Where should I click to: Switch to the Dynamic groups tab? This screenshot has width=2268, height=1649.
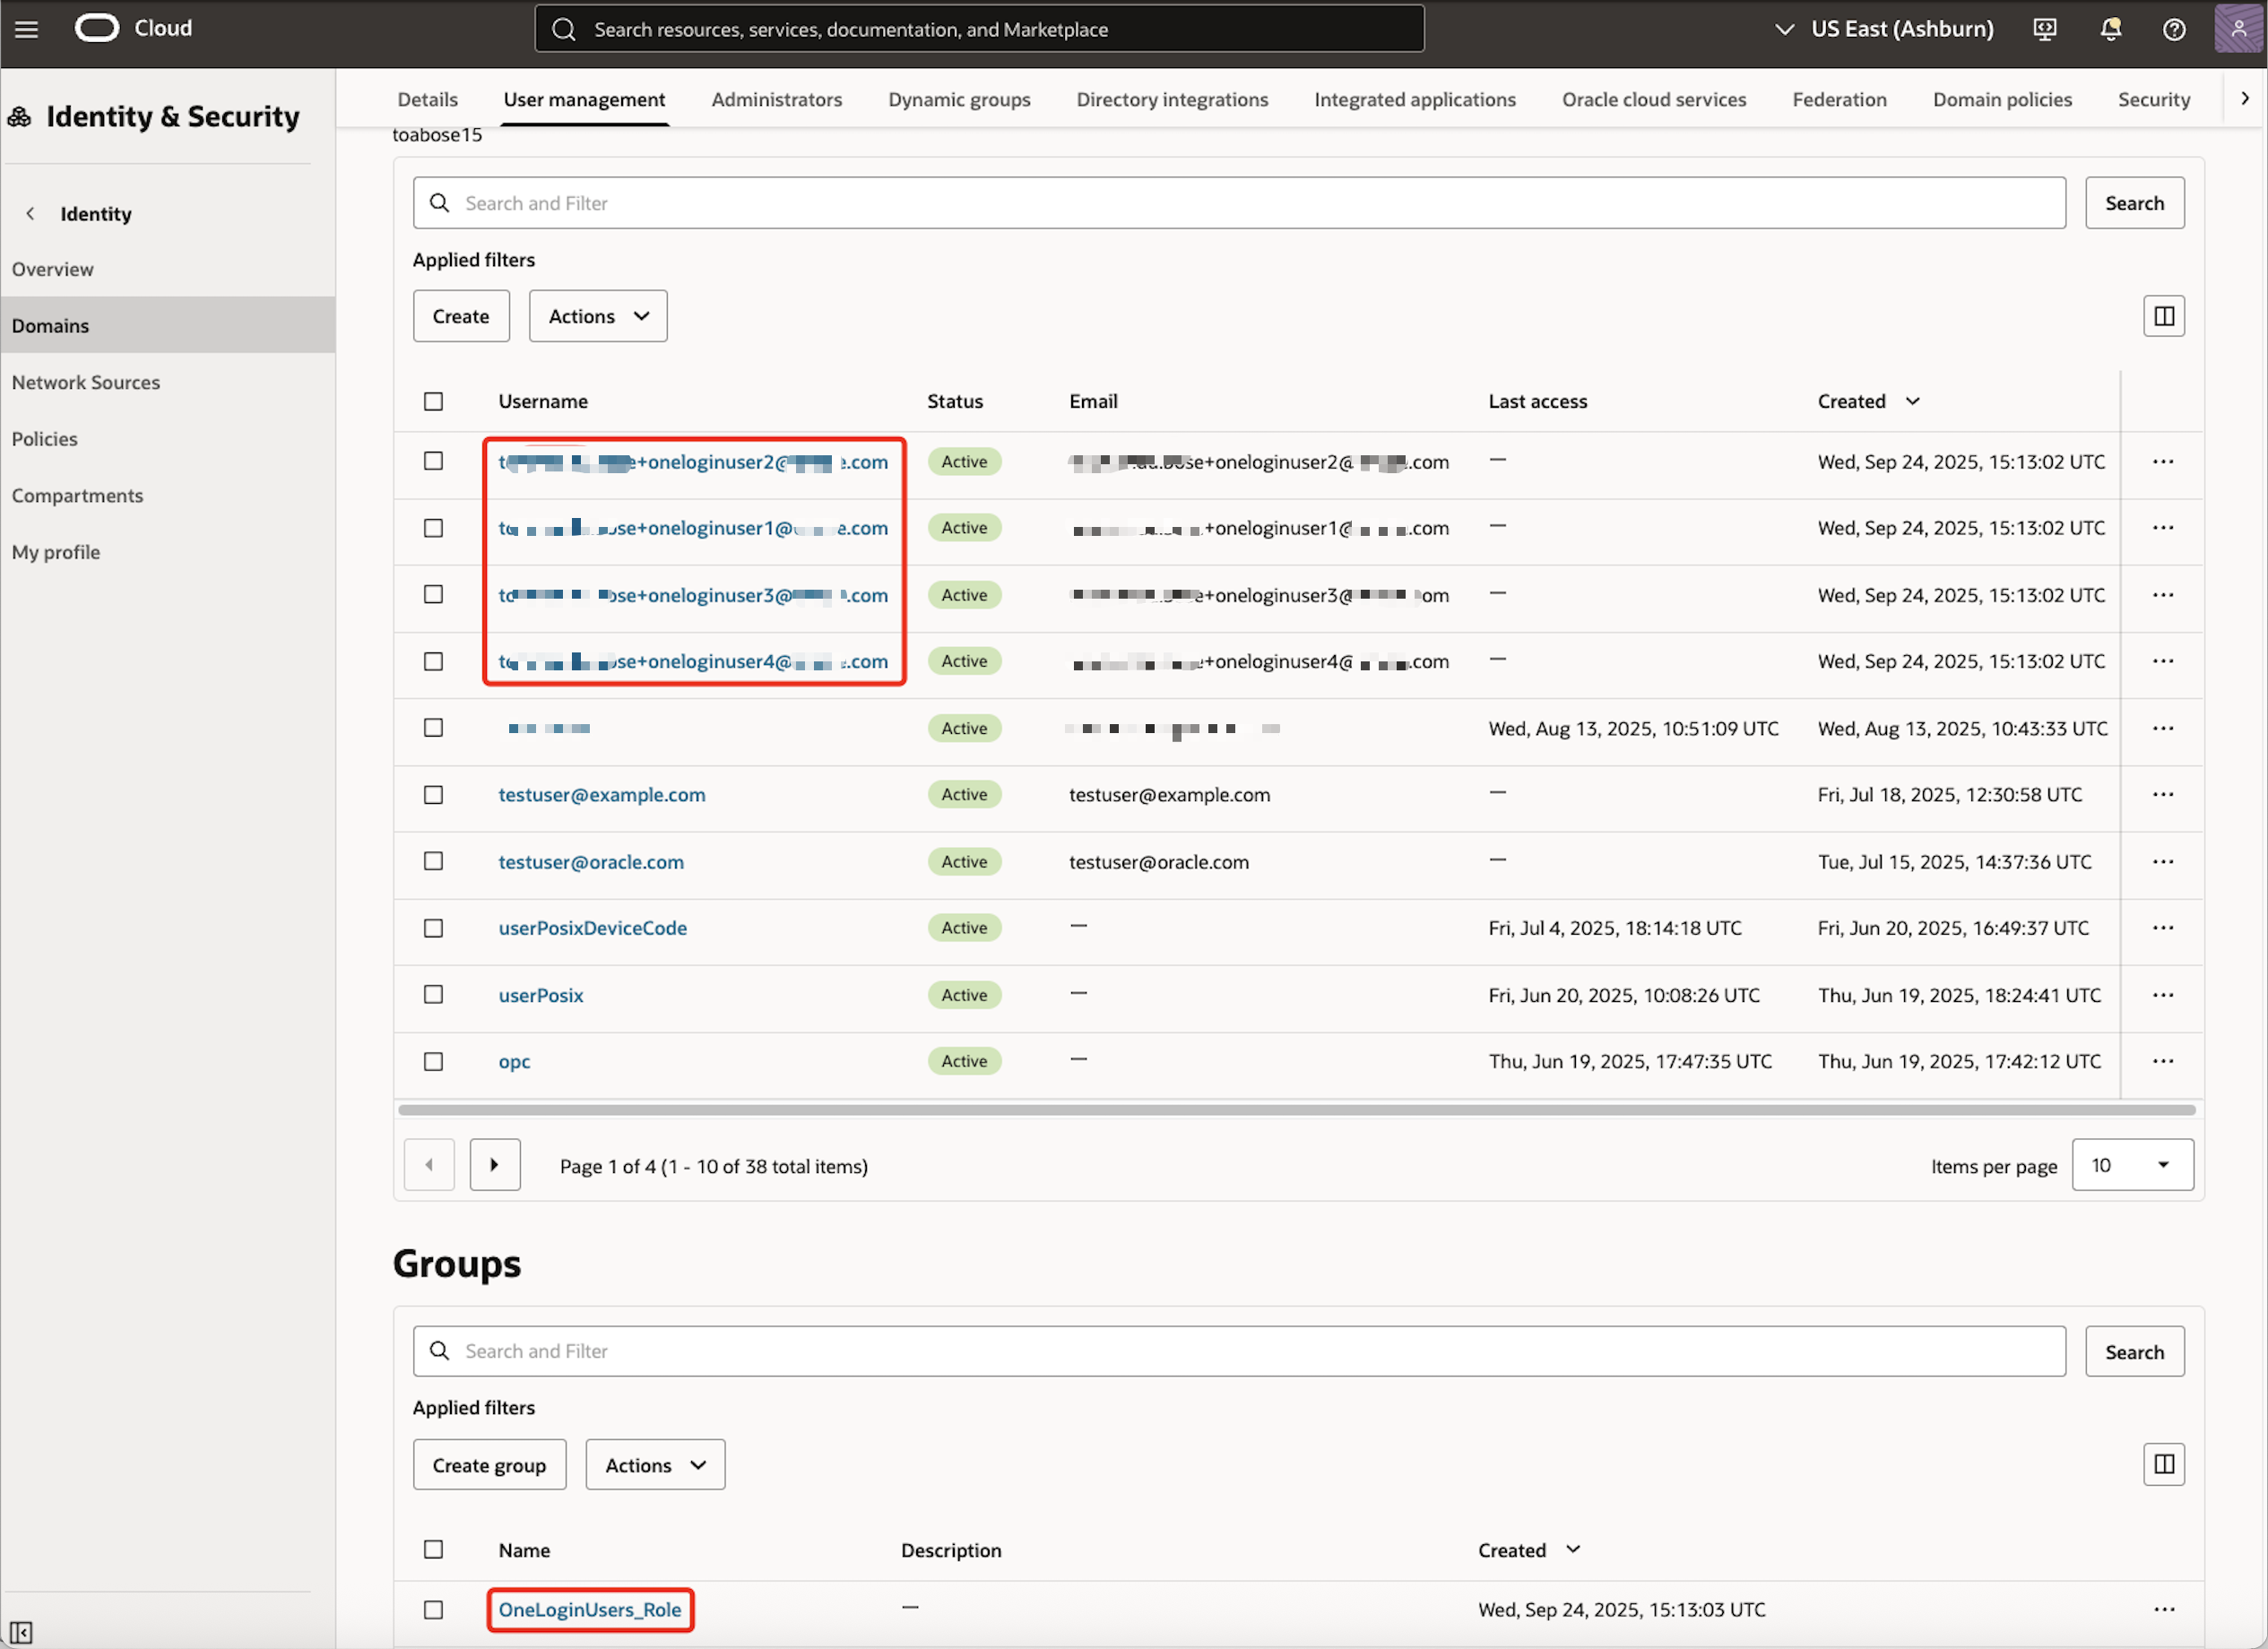[x=958, y=99]
